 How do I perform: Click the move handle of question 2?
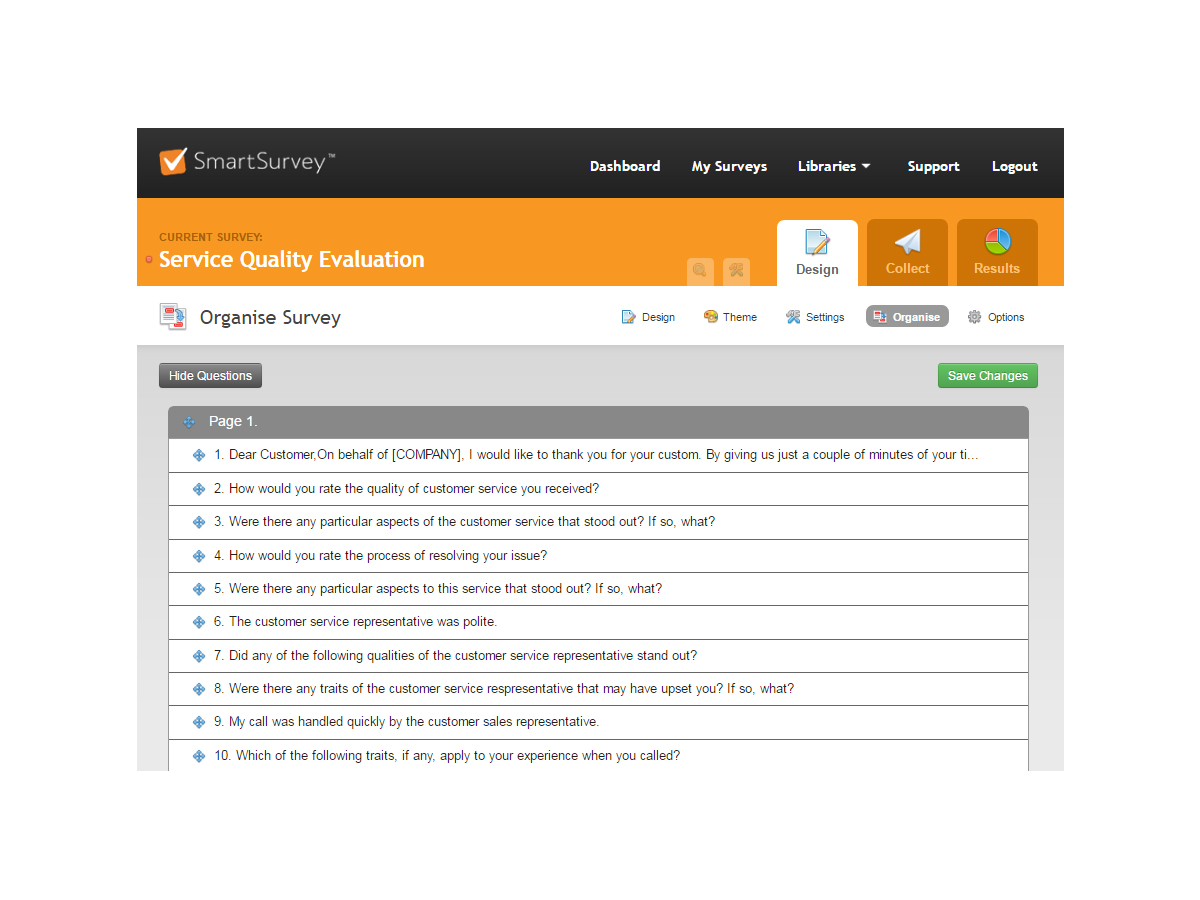pyautogui.click(x=199, y=489)
